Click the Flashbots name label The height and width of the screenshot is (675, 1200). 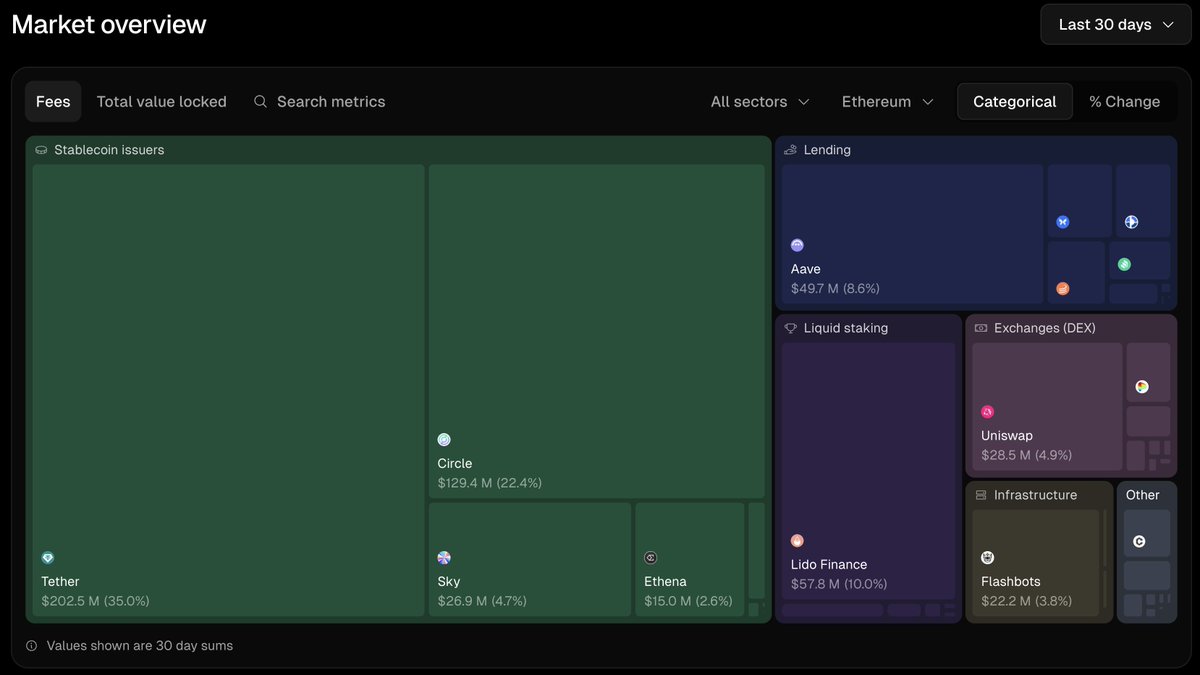1011,581
